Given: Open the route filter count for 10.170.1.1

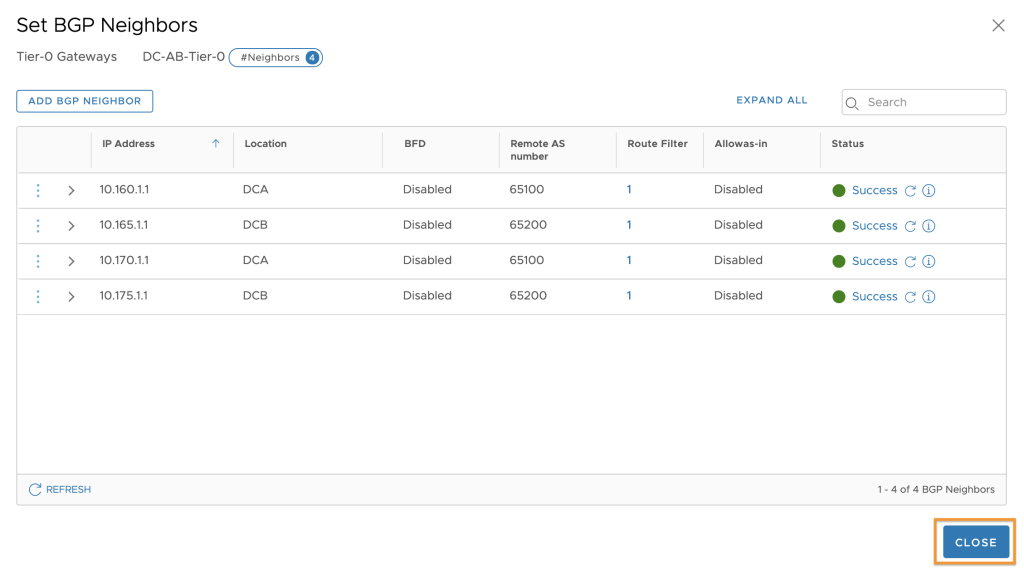Looking at the screenshot, I should coord(629,260).
